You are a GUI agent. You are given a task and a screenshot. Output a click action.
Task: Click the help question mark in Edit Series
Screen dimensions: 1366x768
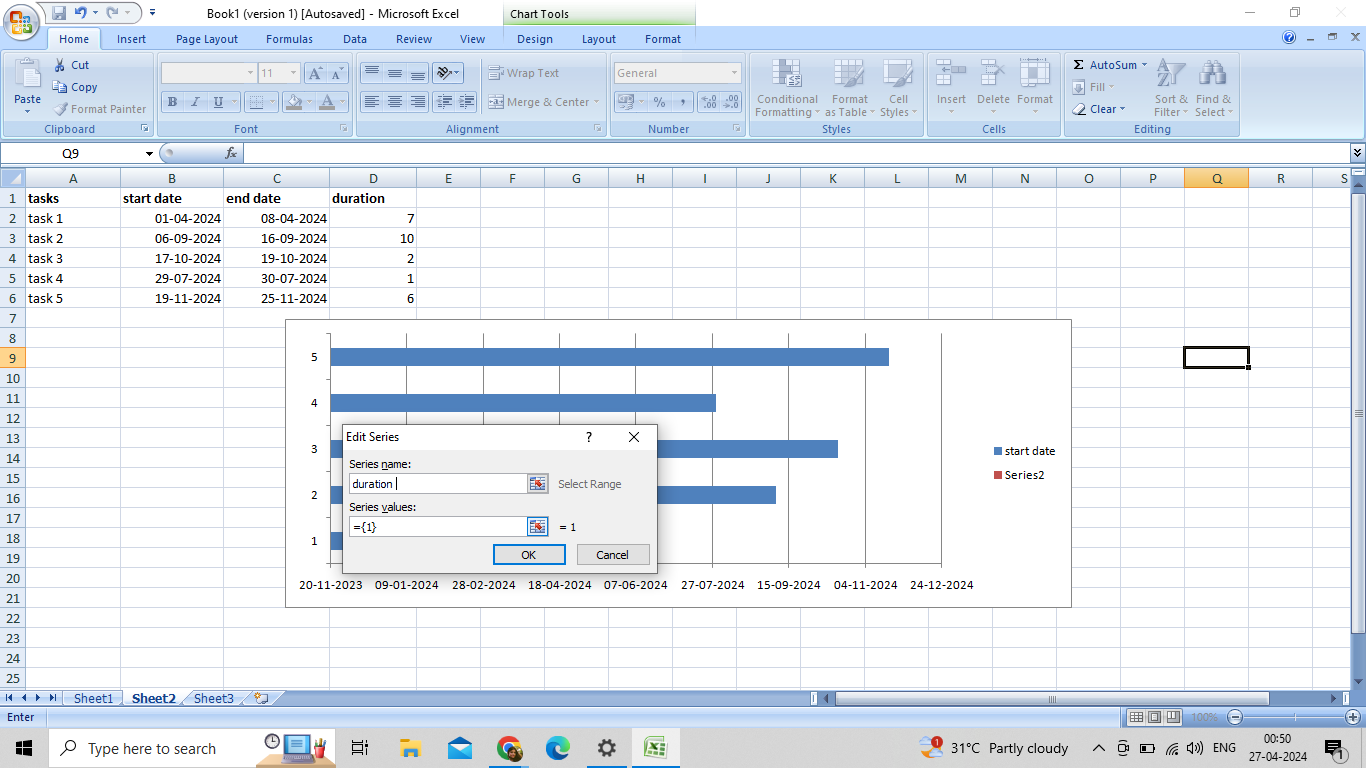[588, 437]
